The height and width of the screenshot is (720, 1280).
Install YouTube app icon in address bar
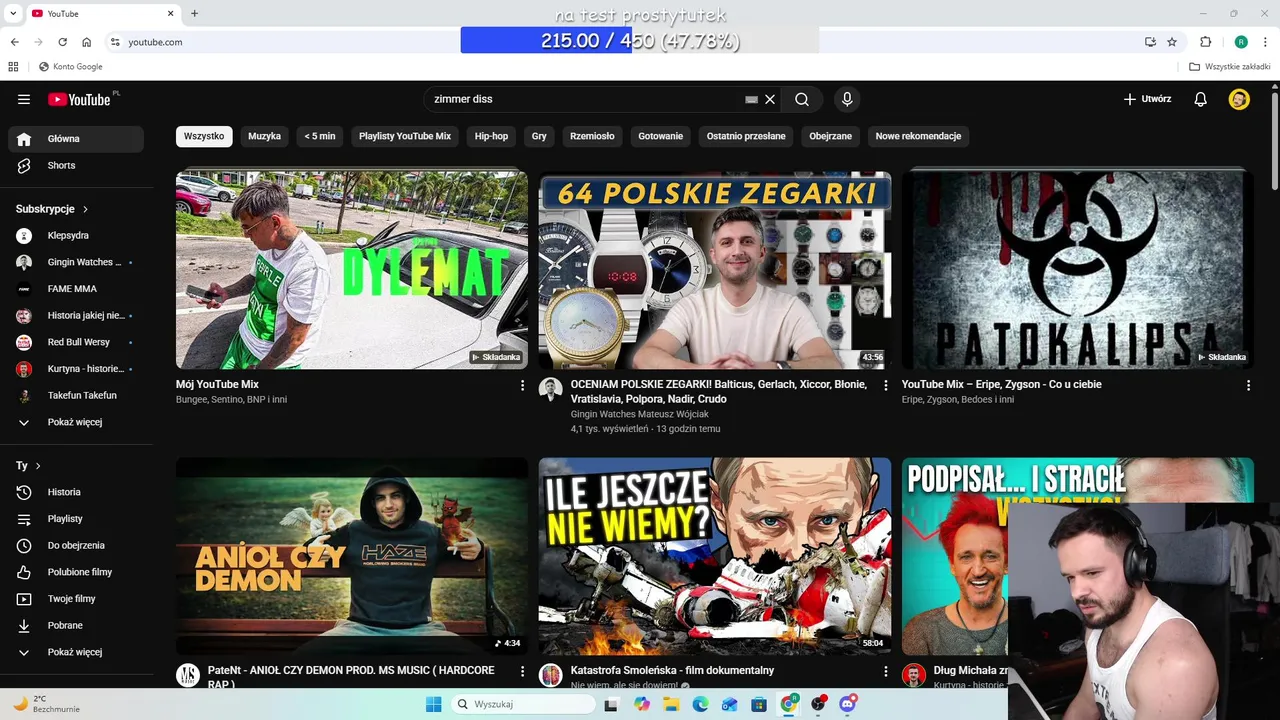click(x=1150, y=42)
